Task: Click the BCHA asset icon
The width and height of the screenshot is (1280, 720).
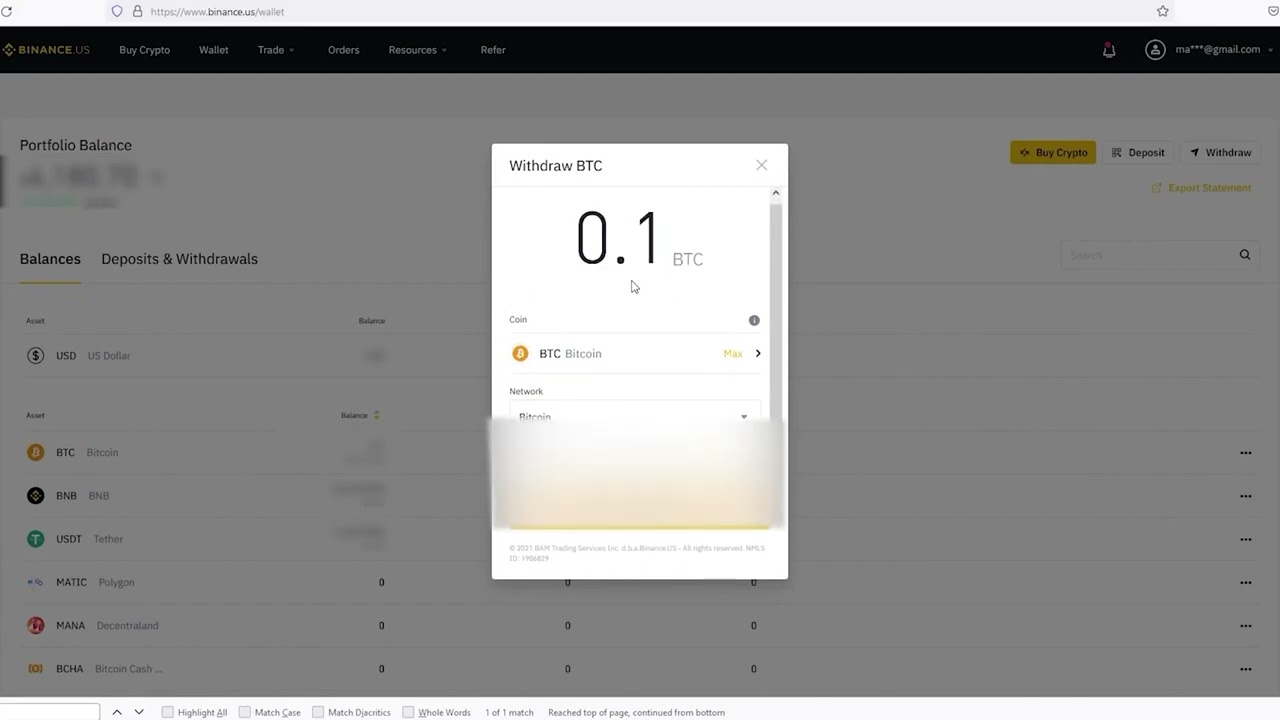Action: (36, 668)
